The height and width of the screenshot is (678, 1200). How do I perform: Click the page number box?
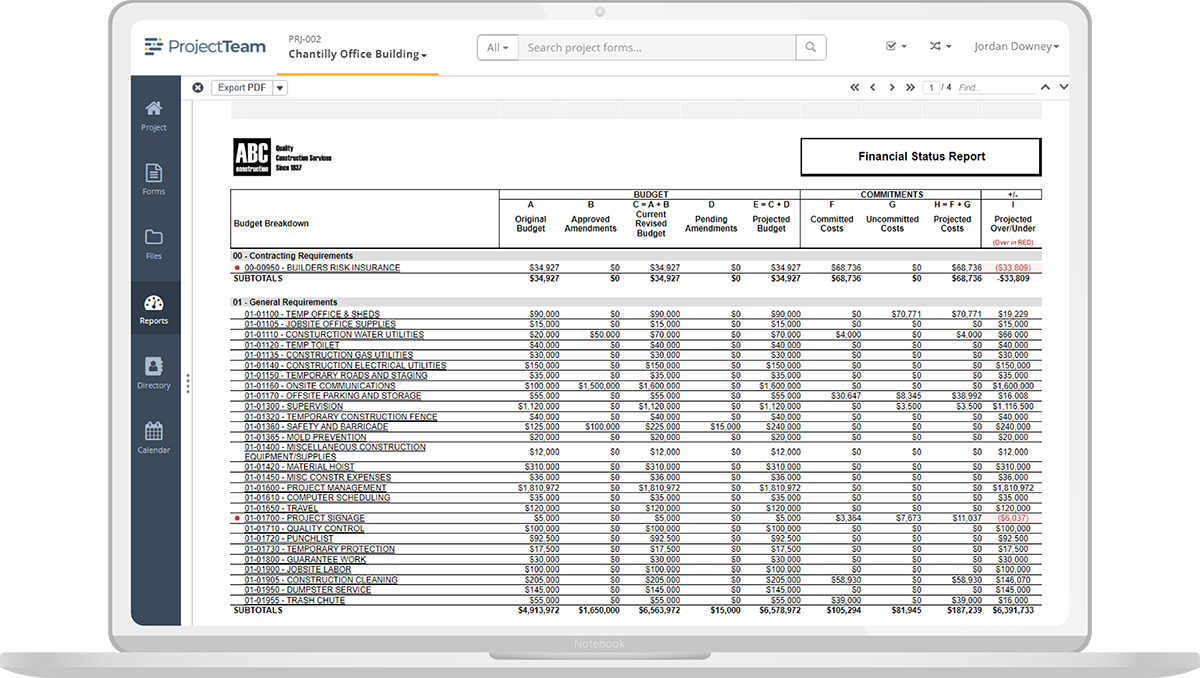click(x=931, y=88)
